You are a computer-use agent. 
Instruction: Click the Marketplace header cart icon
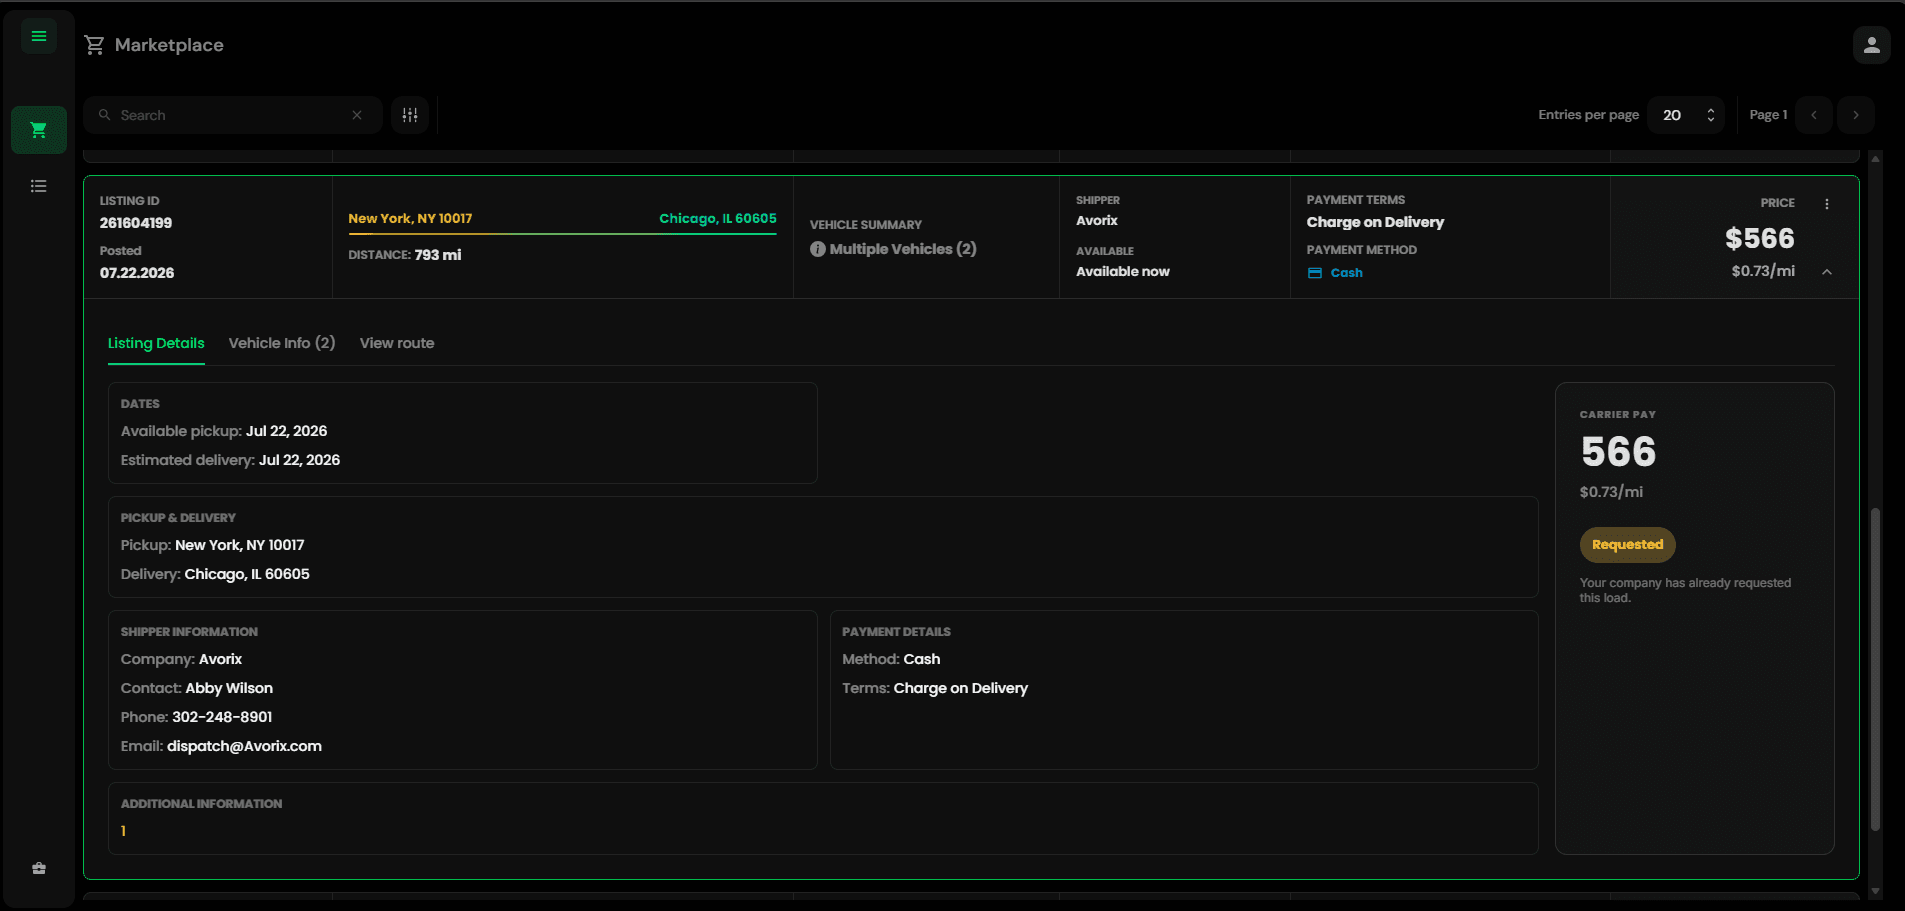(94, 45)
